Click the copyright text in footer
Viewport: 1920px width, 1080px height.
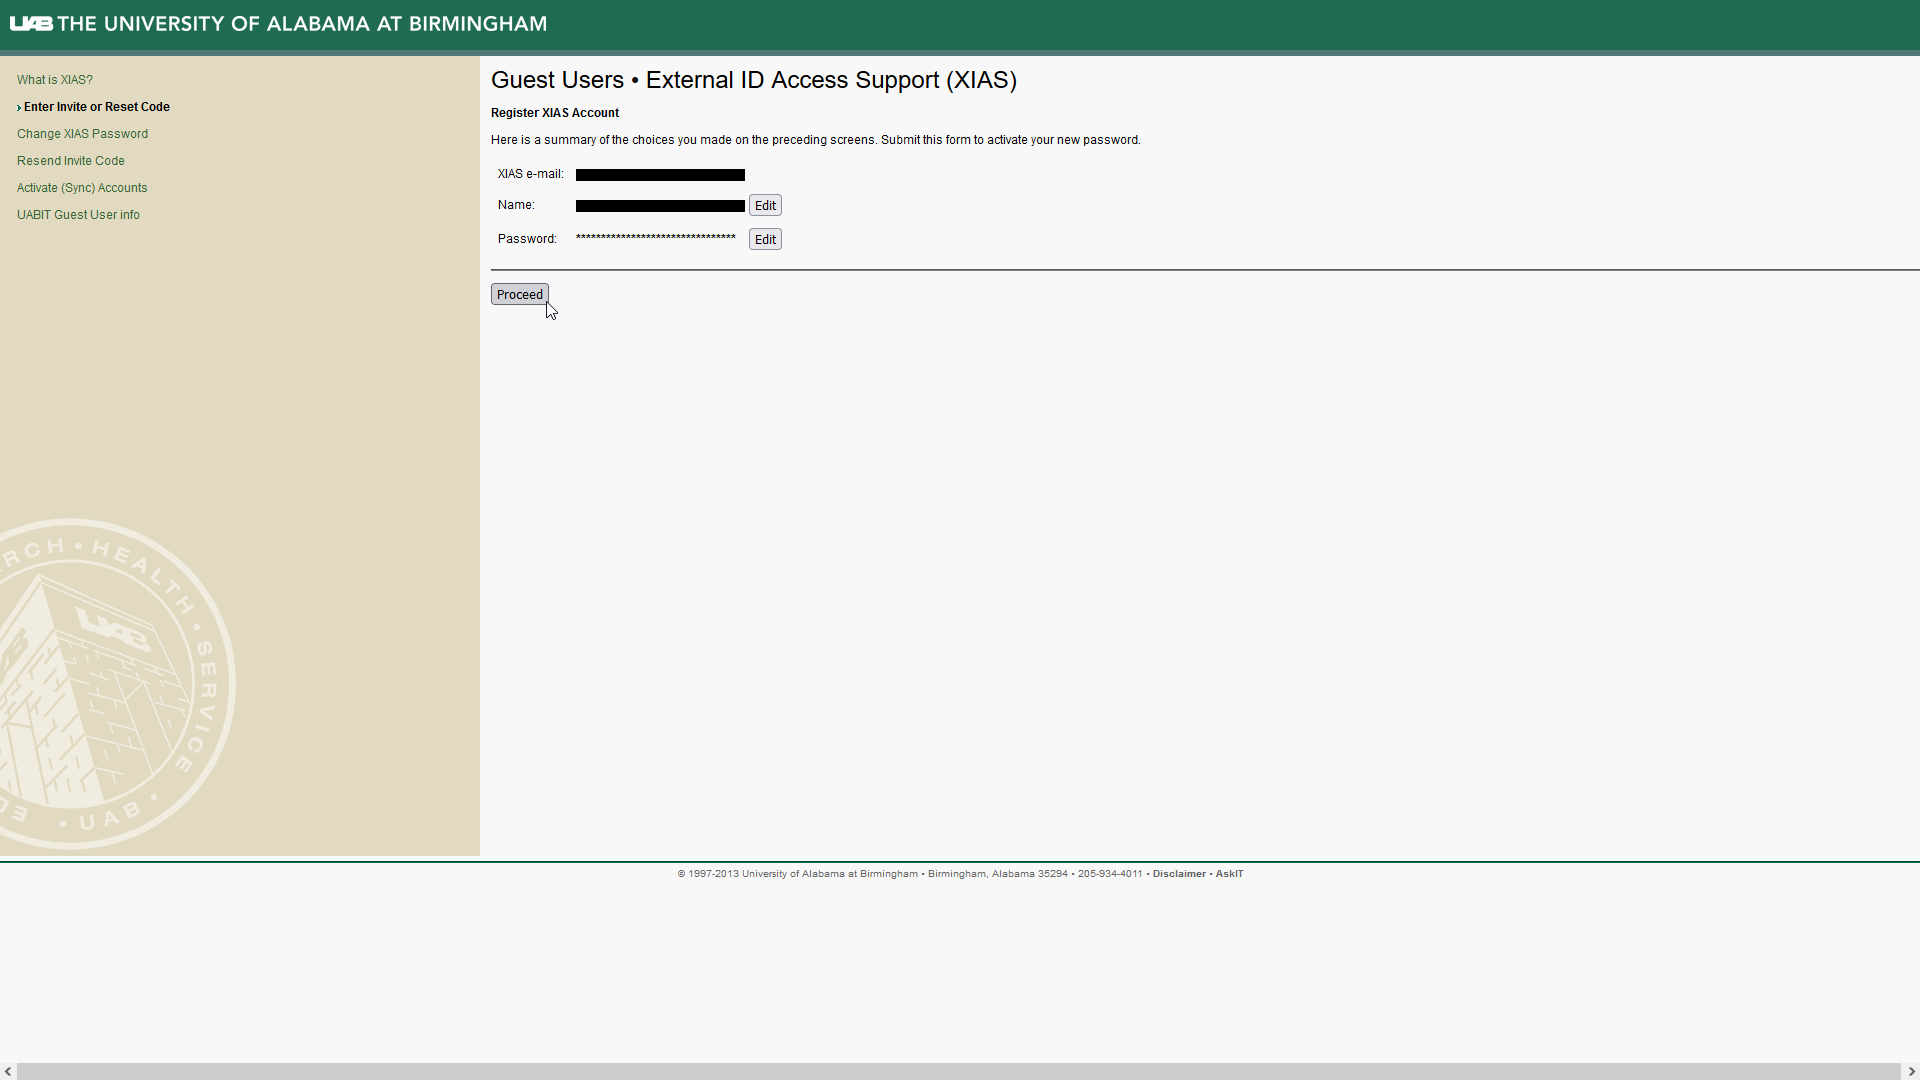pyautogui.click(x=910, y=874)
